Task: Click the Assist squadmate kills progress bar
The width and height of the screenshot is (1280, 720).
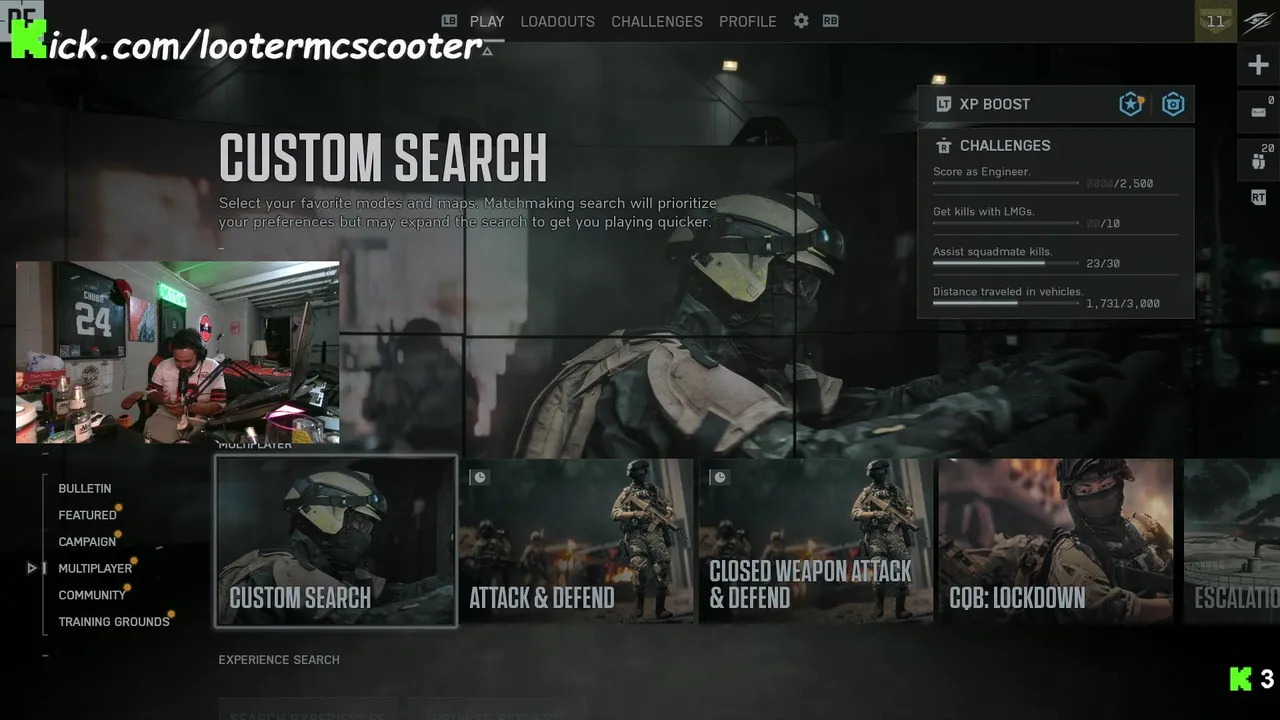Action: coord(1006,263)
